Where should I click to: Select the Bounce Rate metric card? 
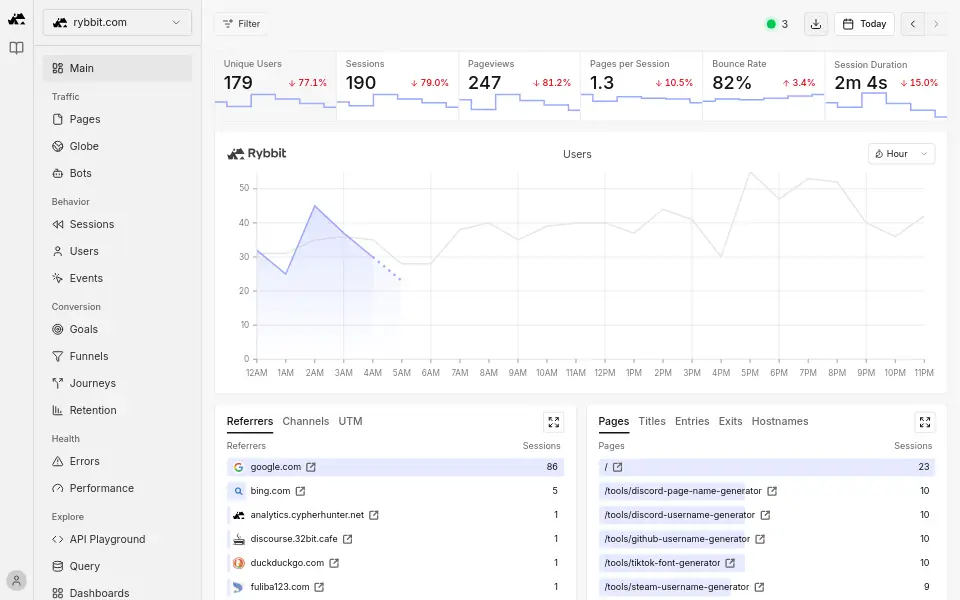click(763, 86)
